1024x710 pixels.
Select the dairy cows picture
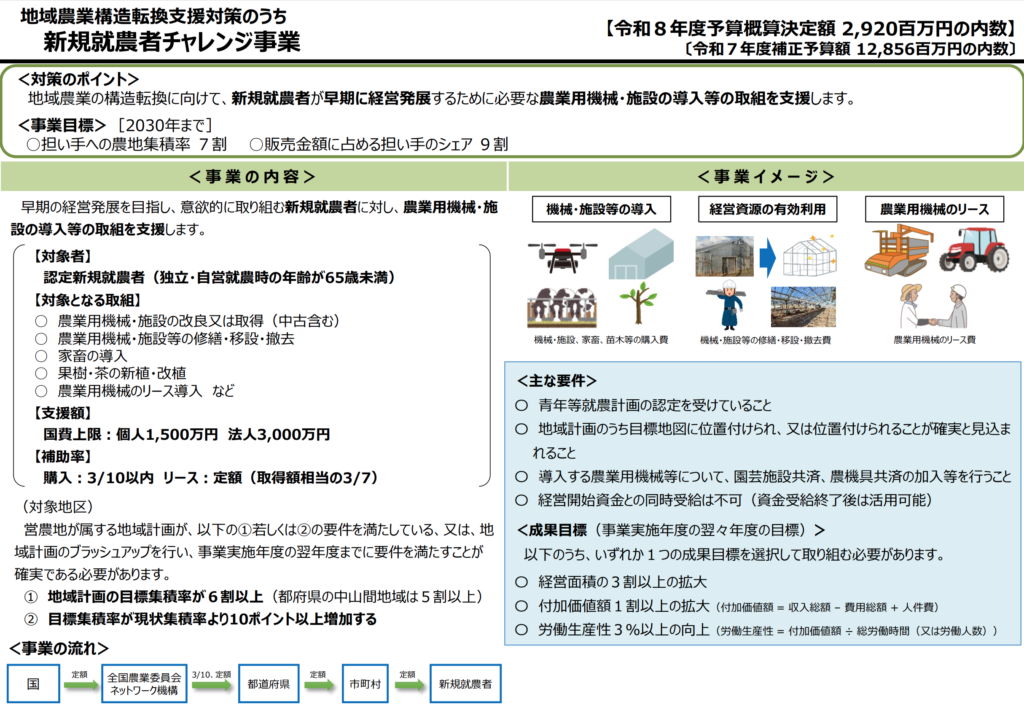[562, 306]
